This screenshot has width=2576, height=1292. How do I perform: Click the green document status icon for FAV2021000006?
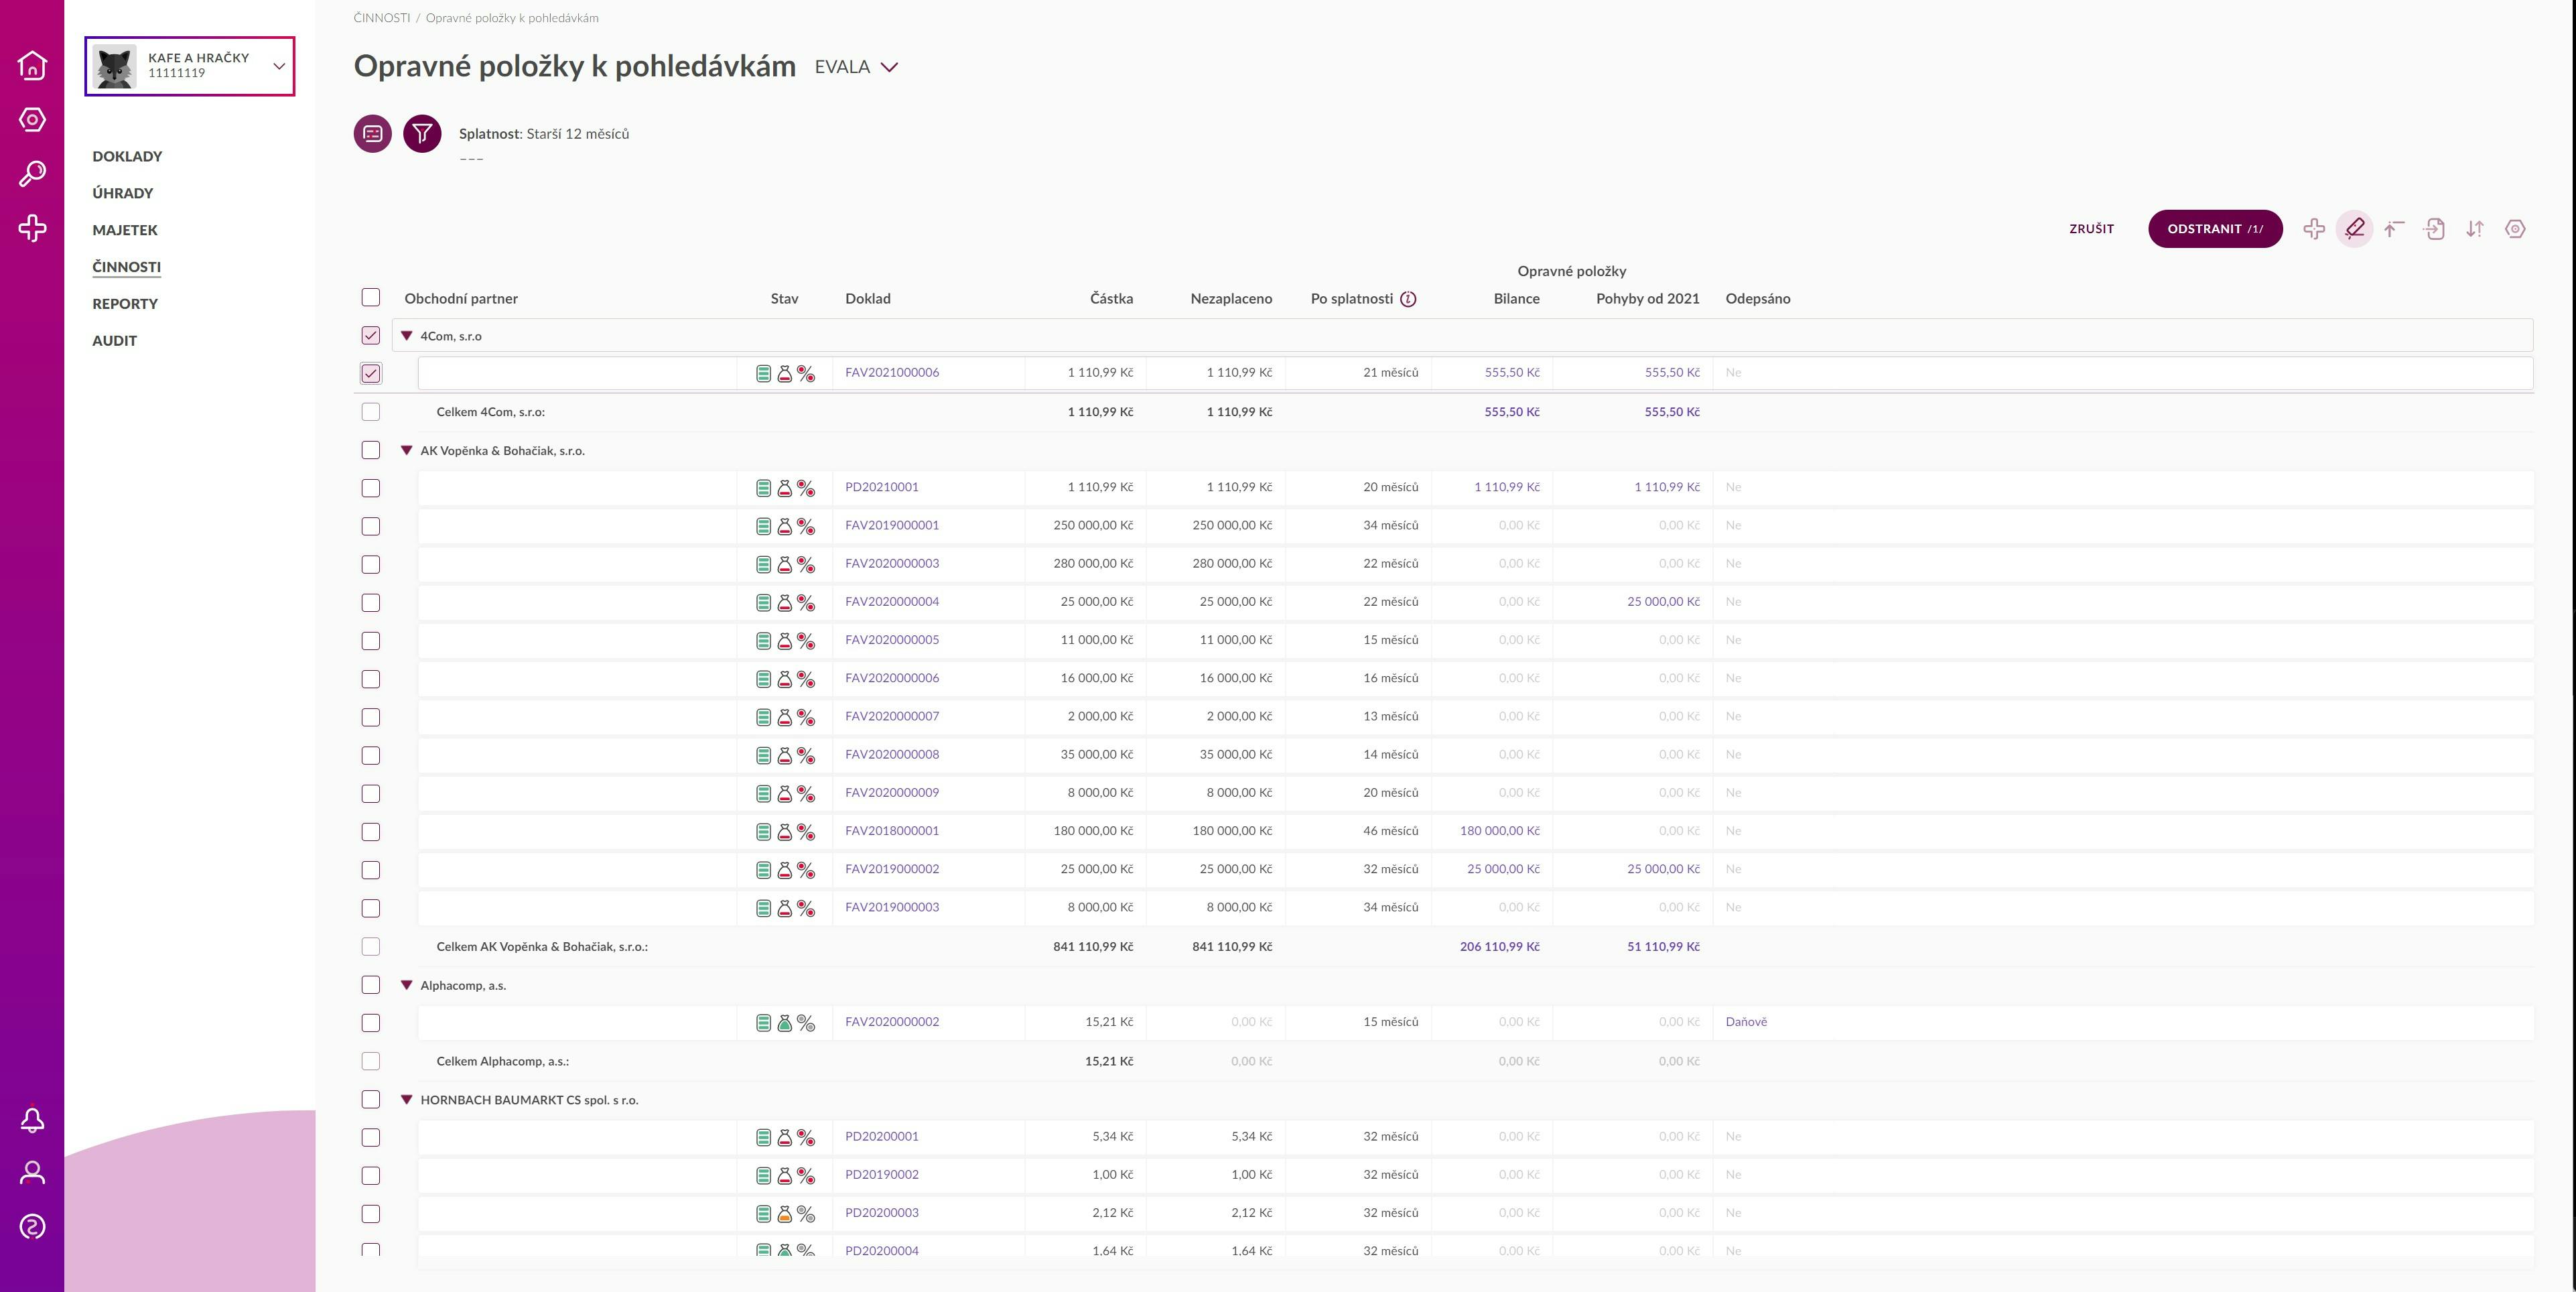coord(763,374)
